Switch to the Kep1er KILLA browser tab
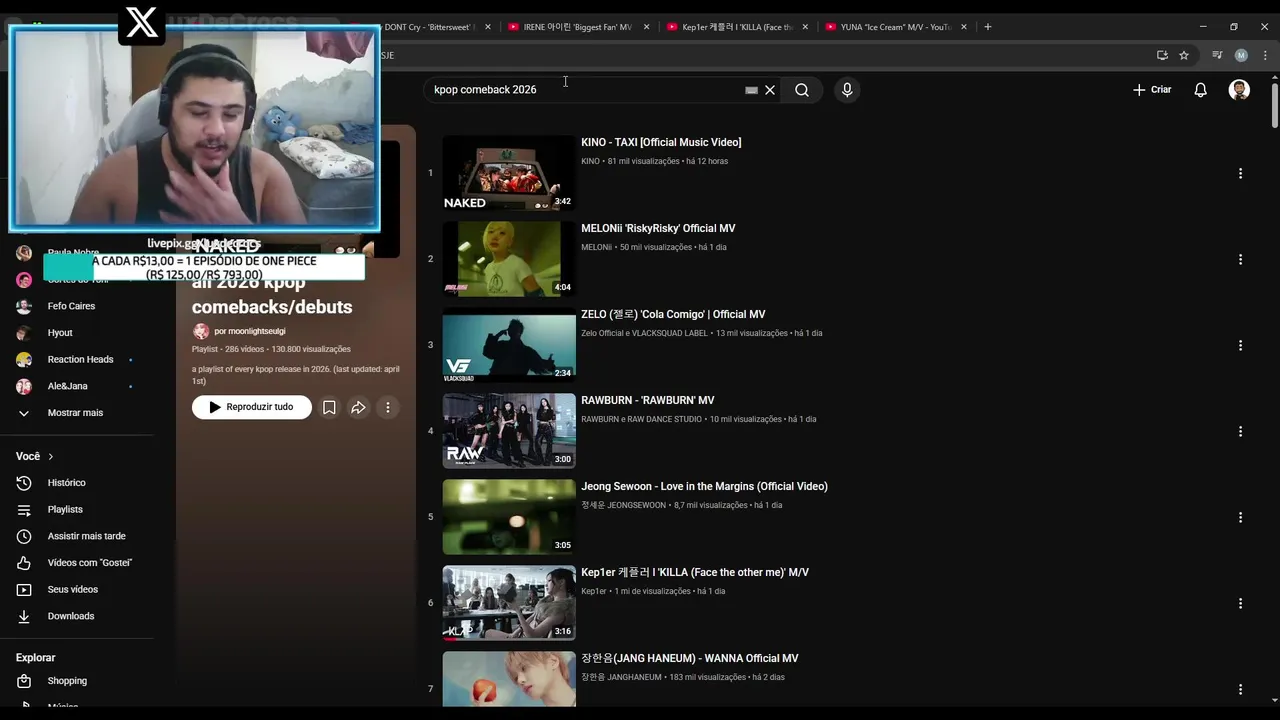The image size is (1280, 720). (x=738, y=27)
